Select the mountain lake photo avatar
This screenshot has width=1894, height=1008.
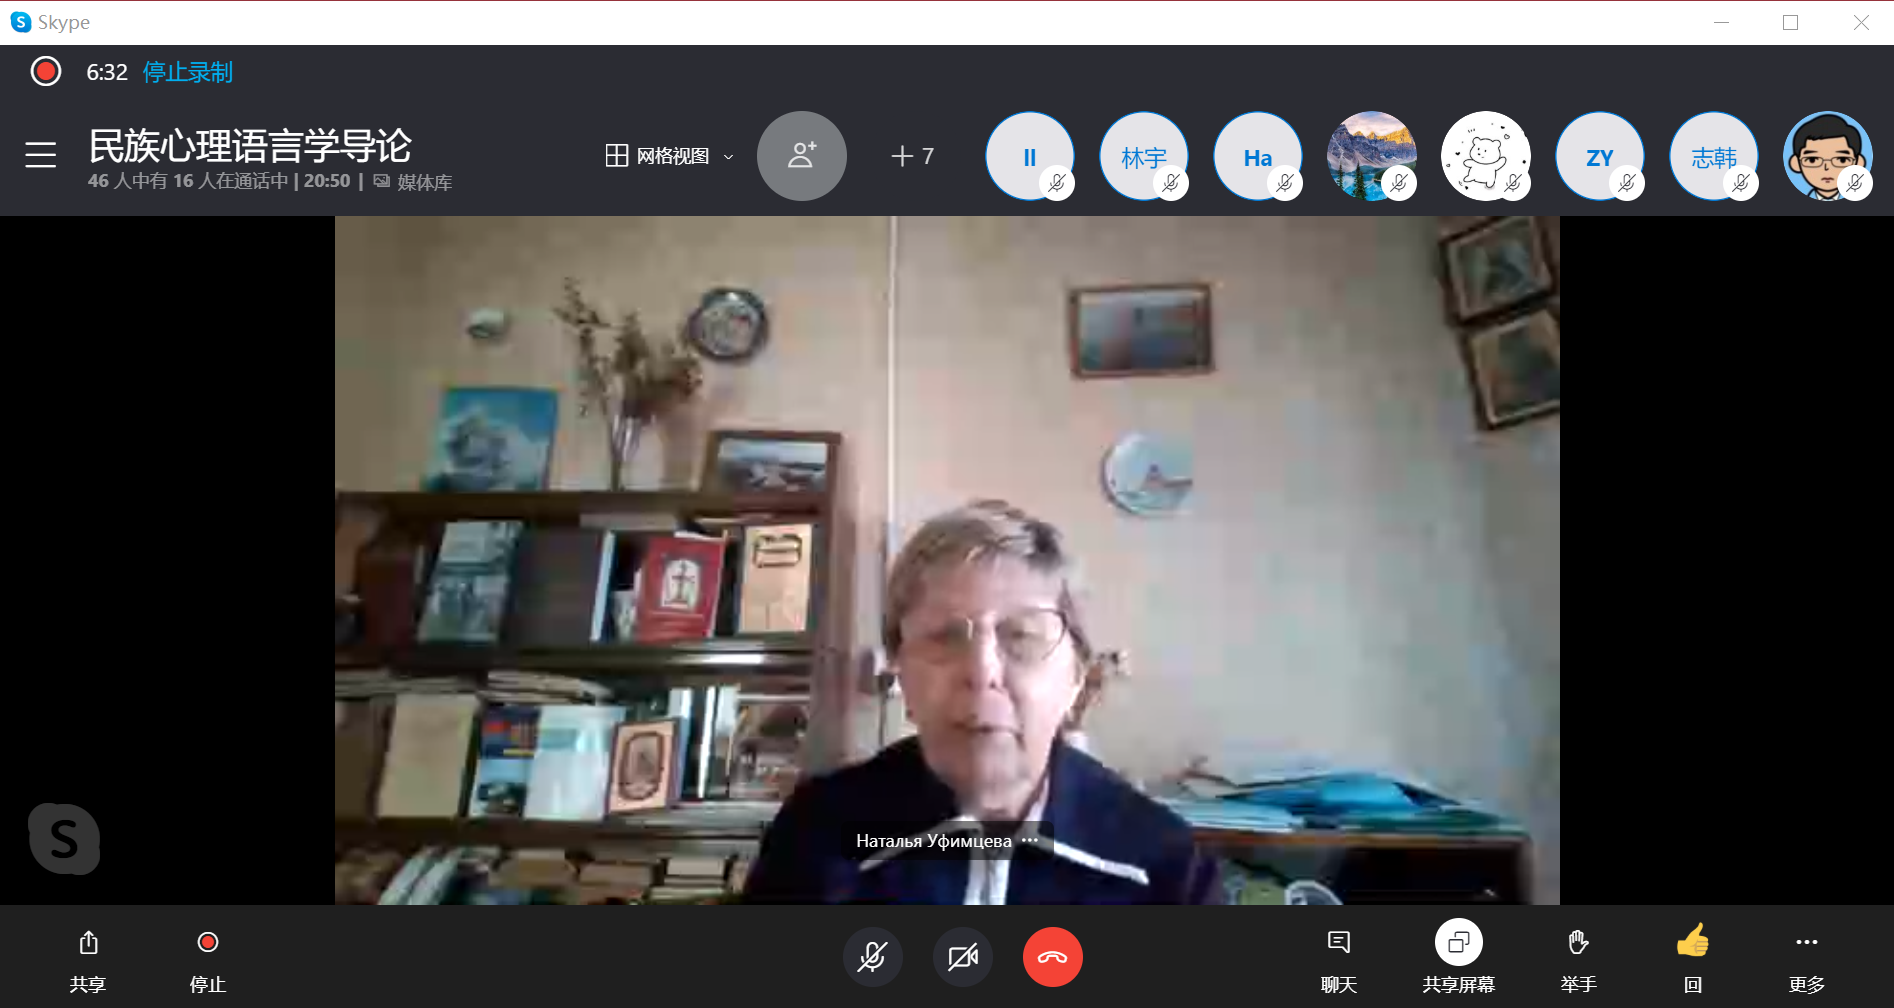coord(1371,156)
